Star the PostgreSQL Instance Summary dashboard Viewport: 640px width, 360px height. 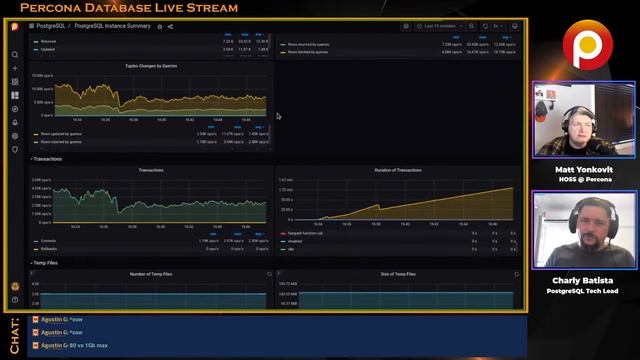(x=160, y=27)
